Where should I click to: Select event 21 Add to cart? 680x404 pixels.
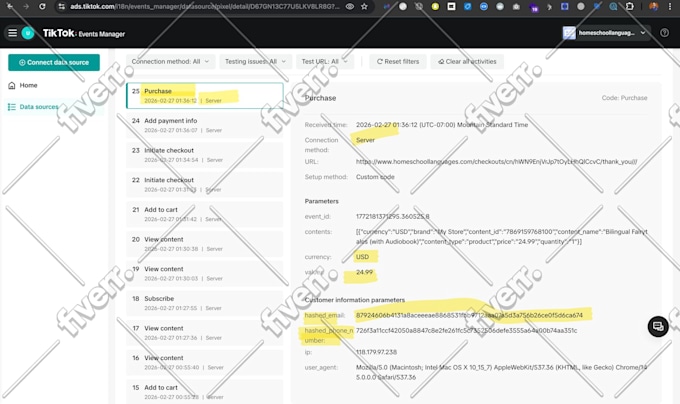click(x=204, y=214)
